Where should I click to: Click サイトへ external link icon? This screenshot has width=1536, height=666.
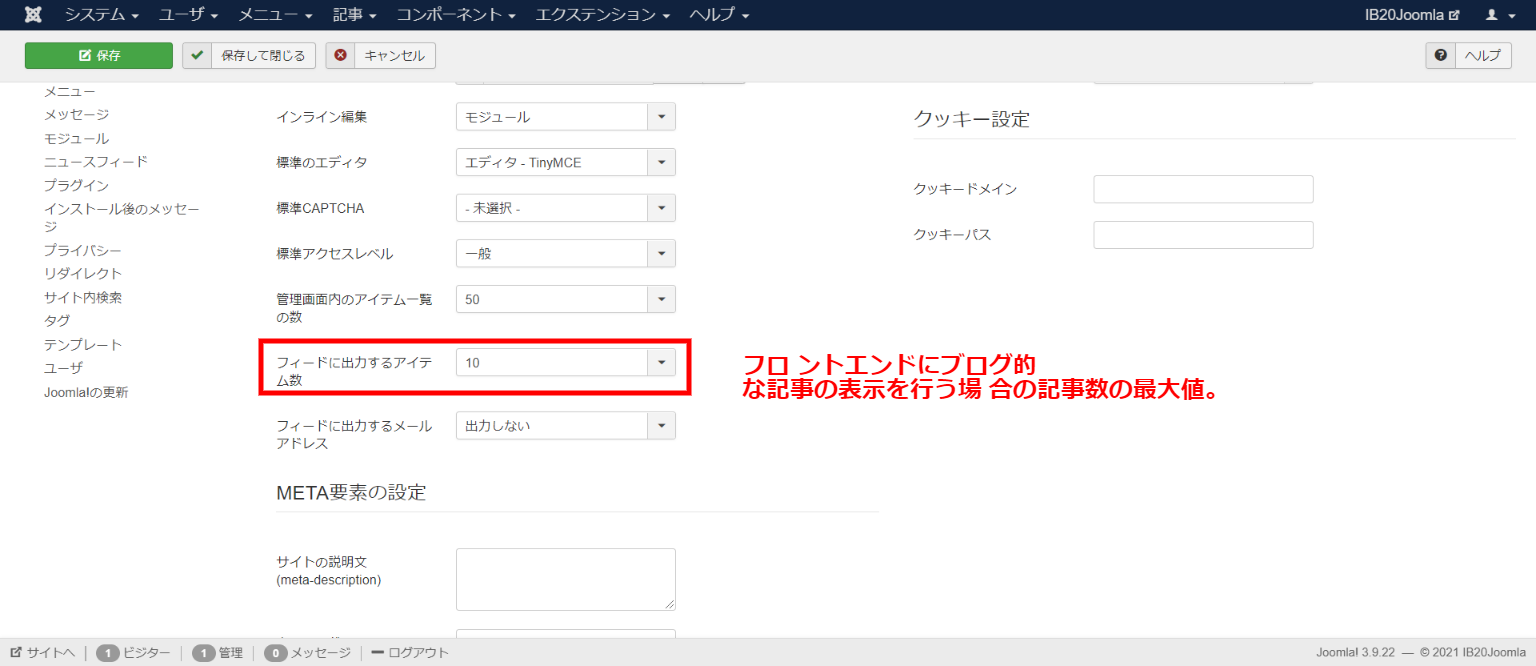(16, 653)
